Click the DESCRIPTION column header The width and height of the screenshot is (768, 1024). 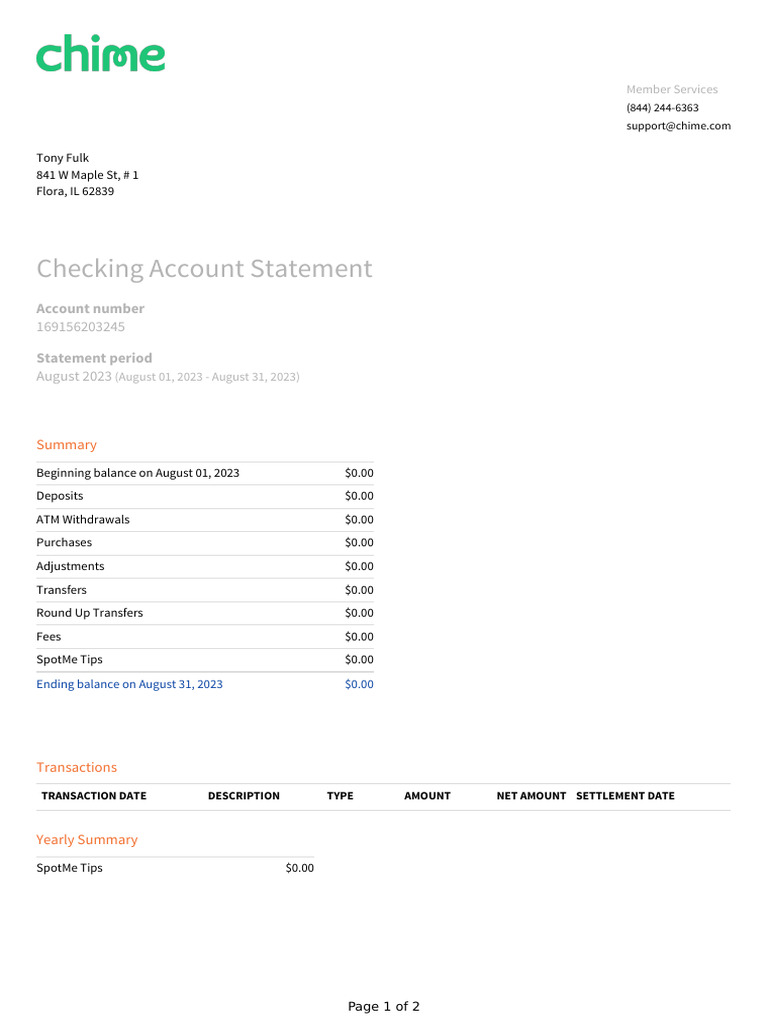pyautogui.click(x=244, y=796)
